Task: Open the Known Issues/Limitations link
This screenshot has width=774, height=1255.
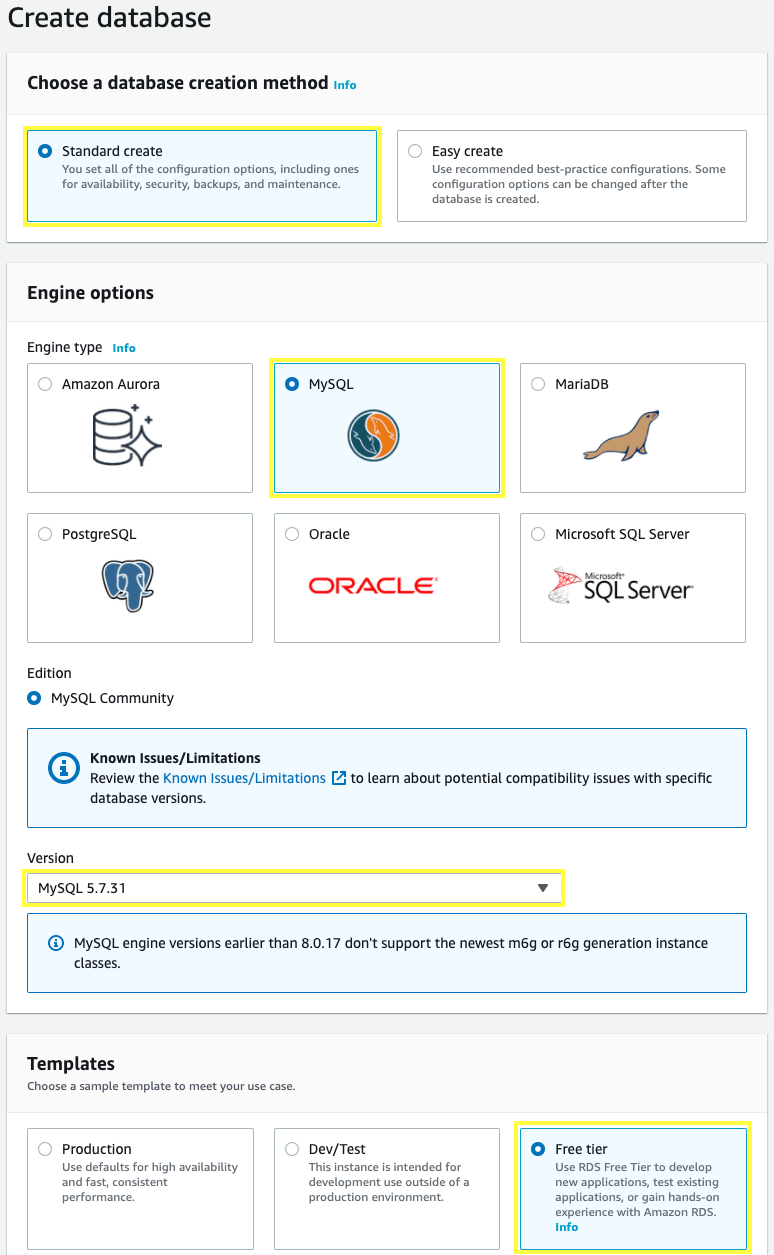Action: click(244, 778)
